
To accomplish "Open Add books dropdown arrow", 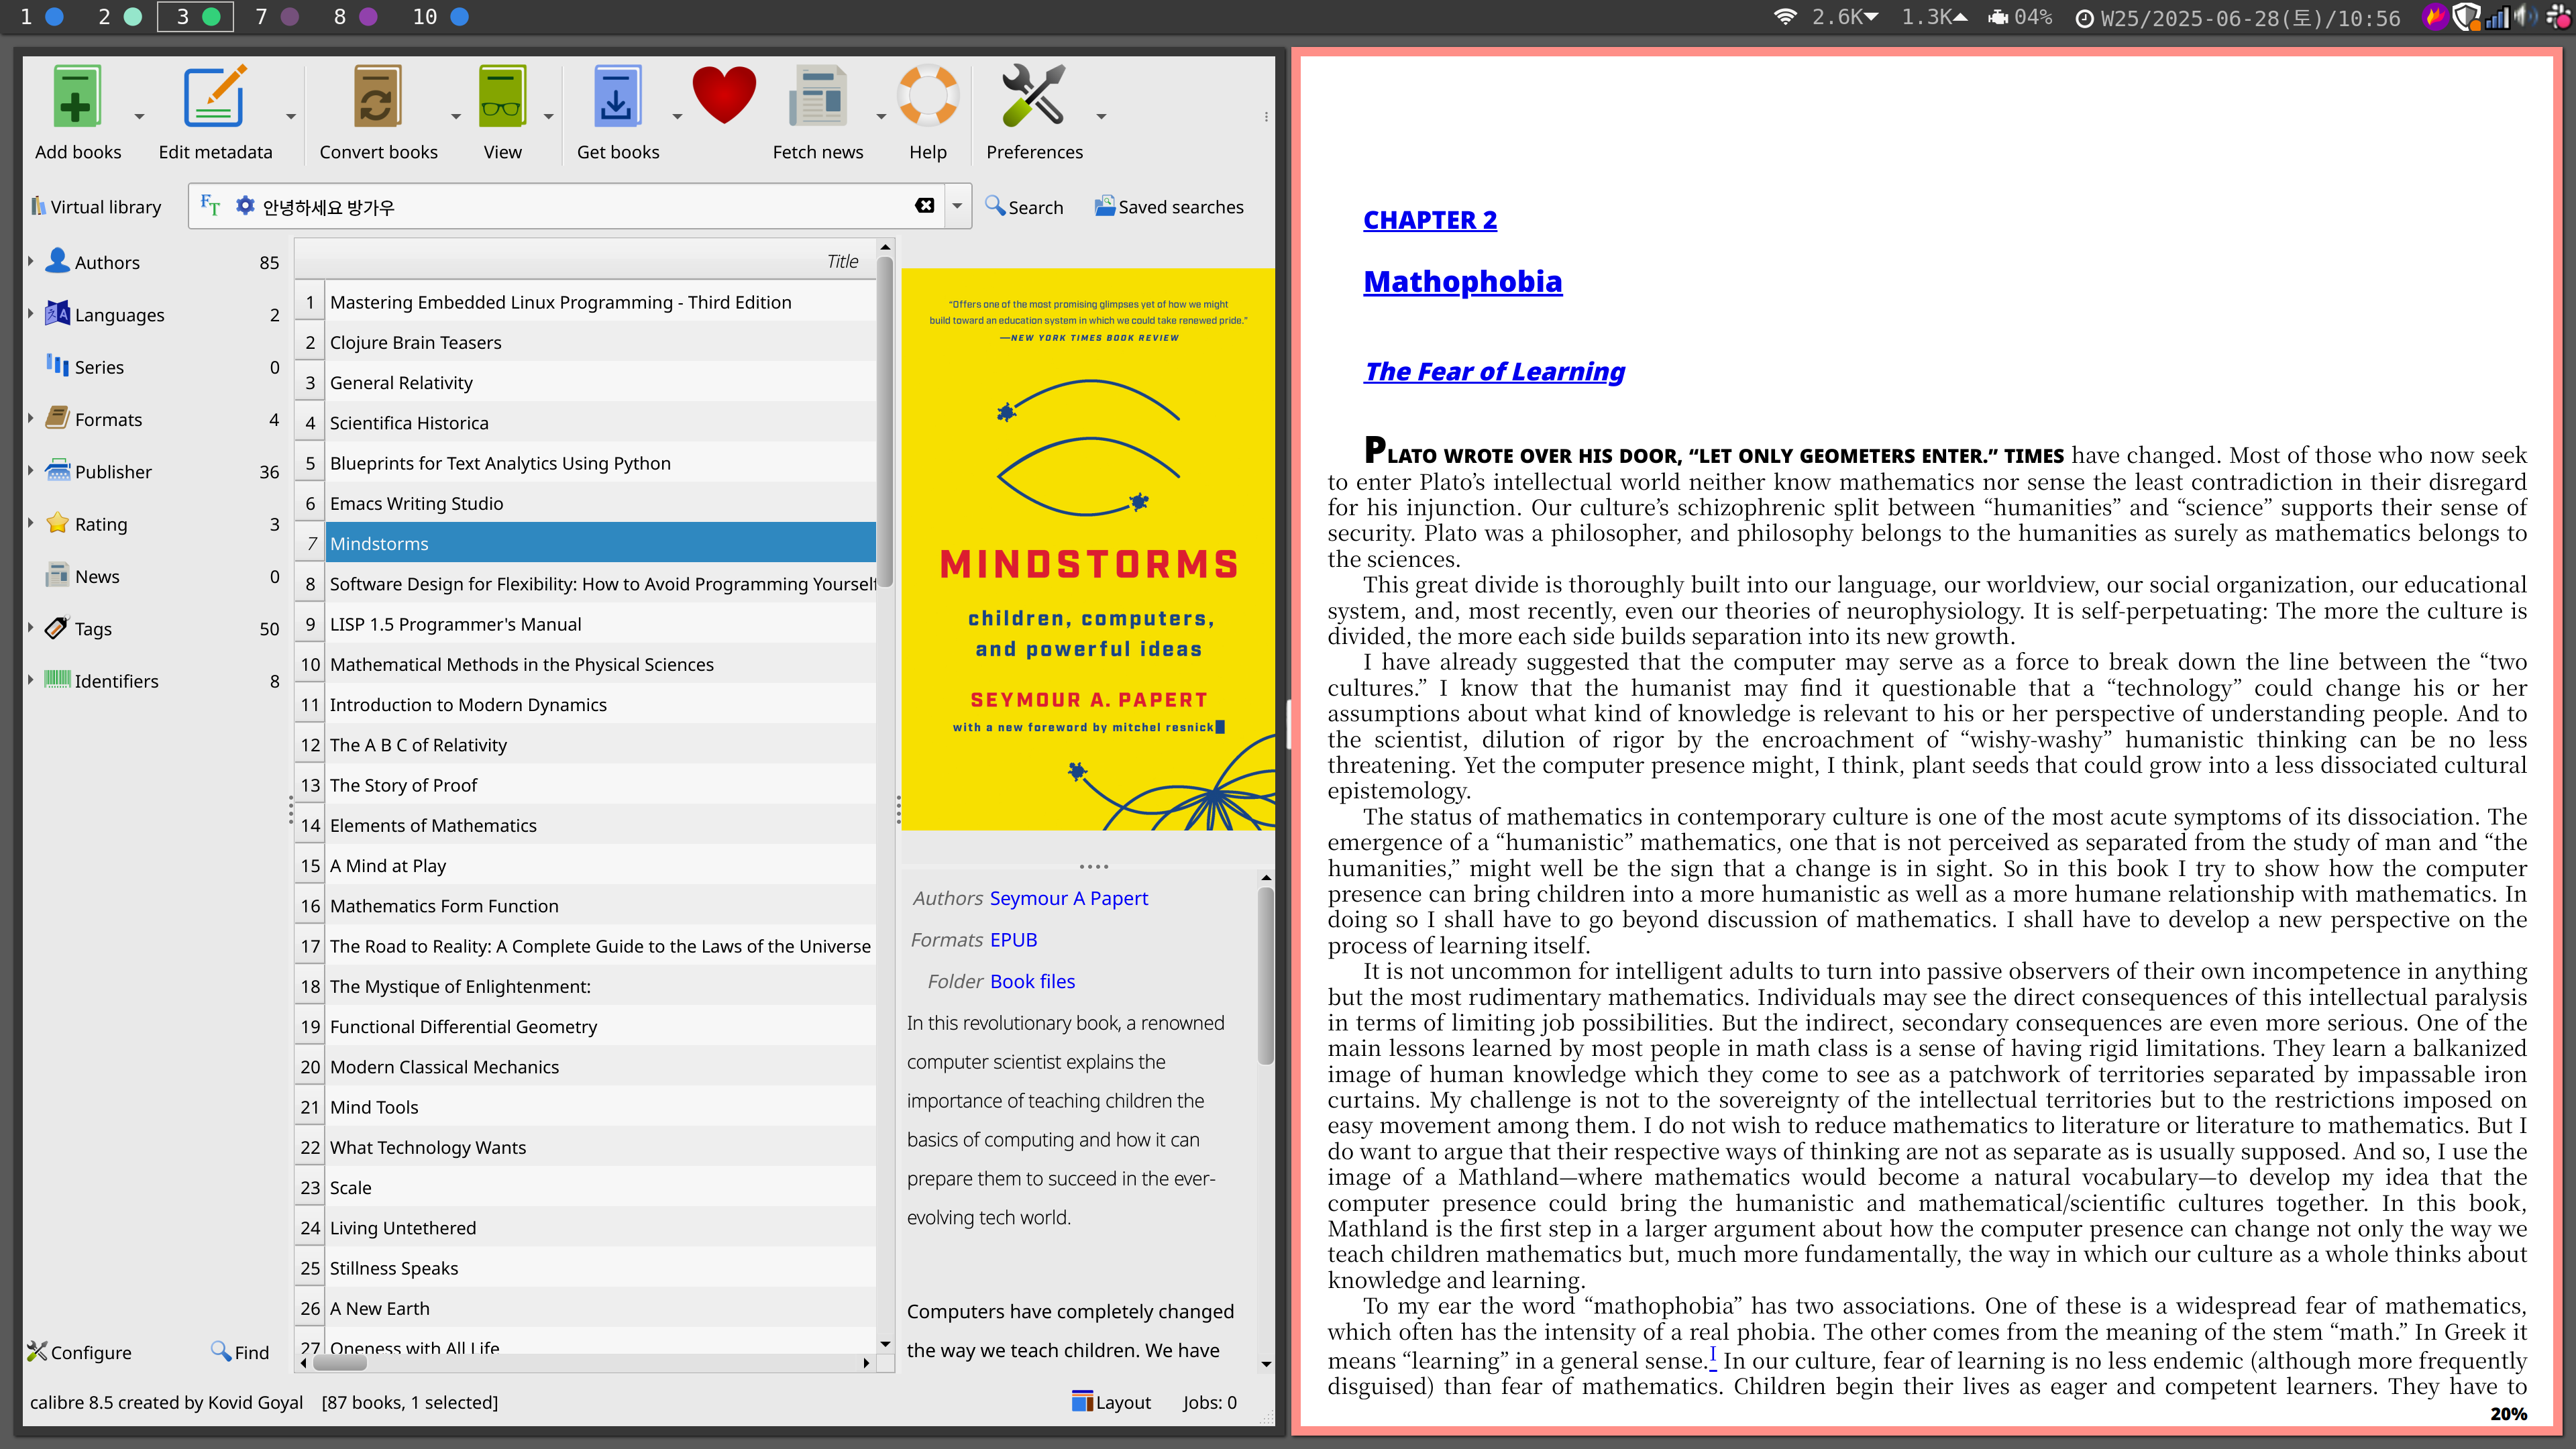I will point(139,117).
